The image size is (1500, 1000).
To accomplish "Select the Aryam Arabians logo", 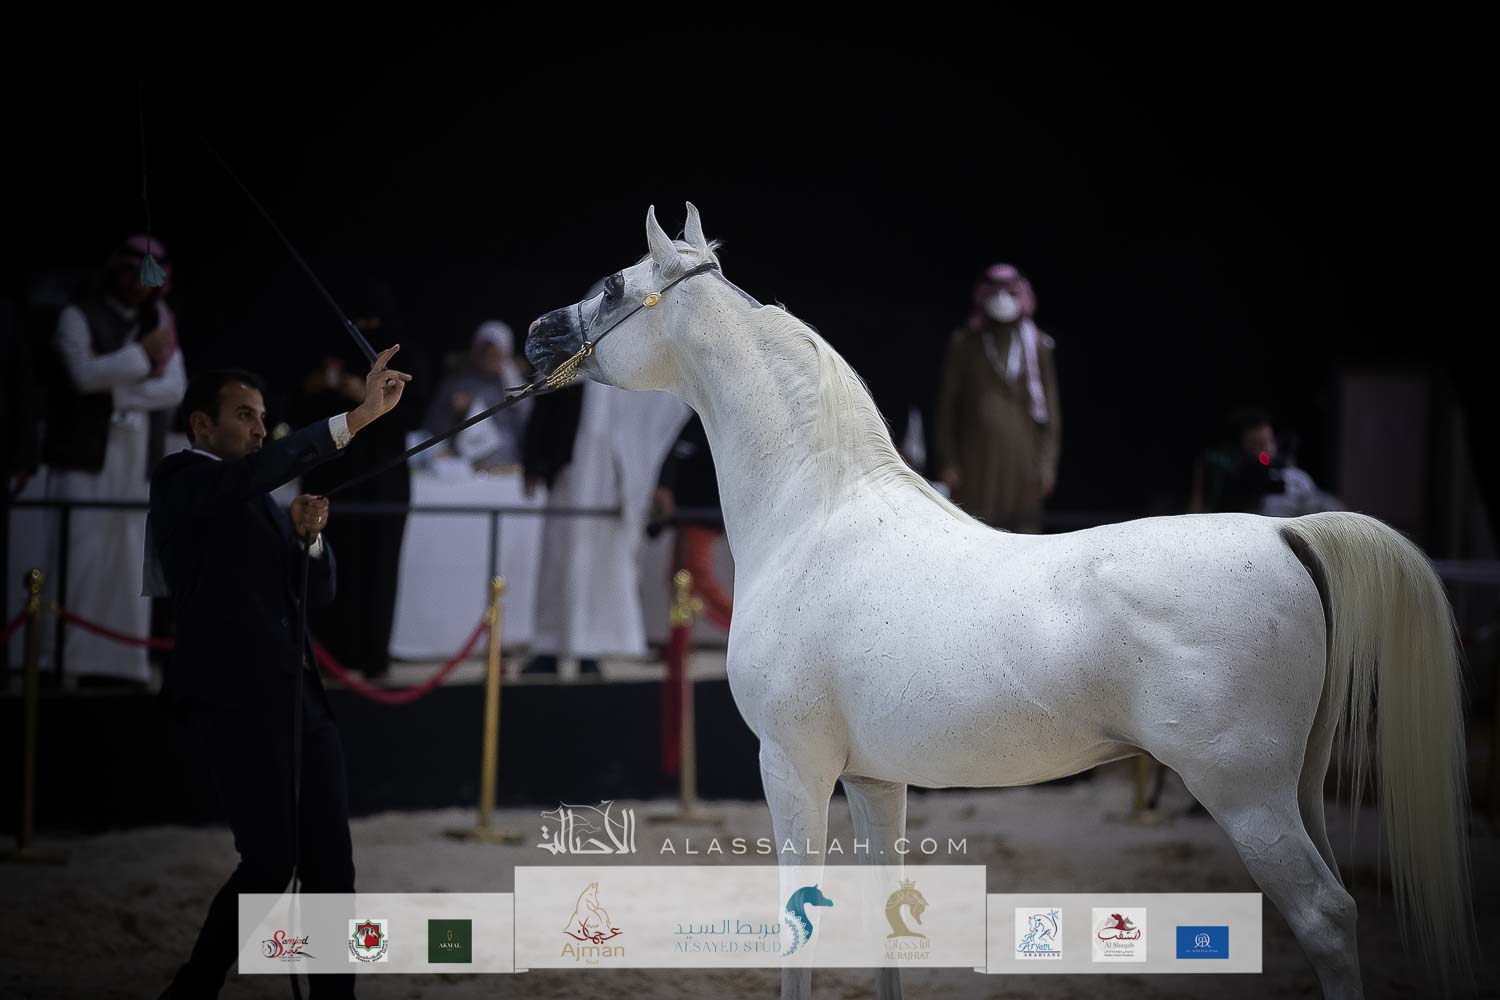I will [1038, 934].
